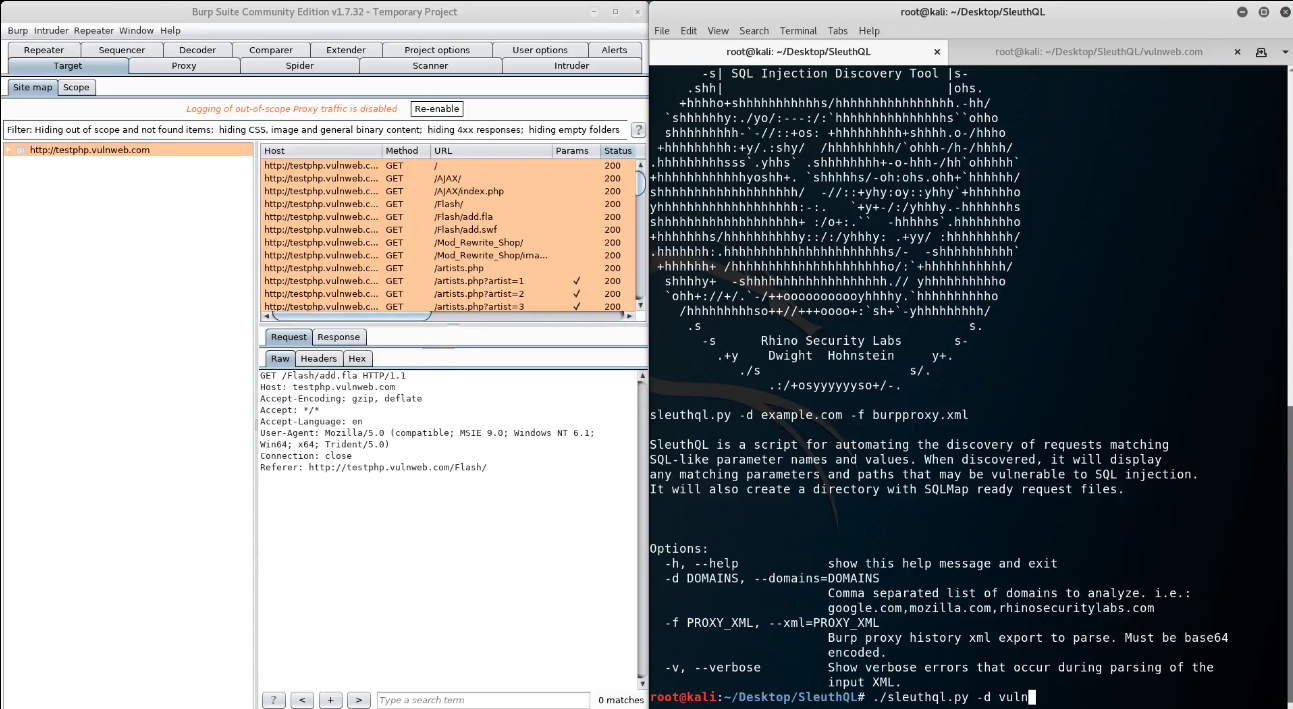
Task: Click the Params checkmark on the artist=2 row
Action: pos(575,294)
